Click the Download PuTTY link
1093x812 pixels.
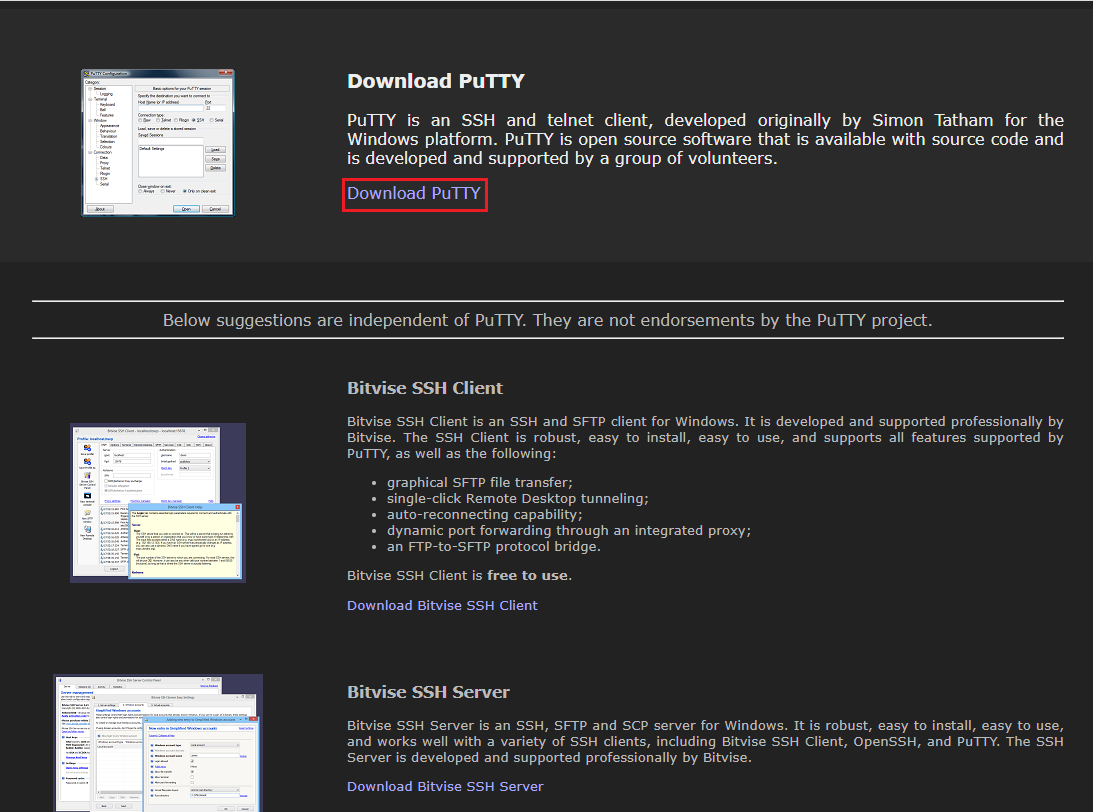pyautogui.click(x=414, y=194)
